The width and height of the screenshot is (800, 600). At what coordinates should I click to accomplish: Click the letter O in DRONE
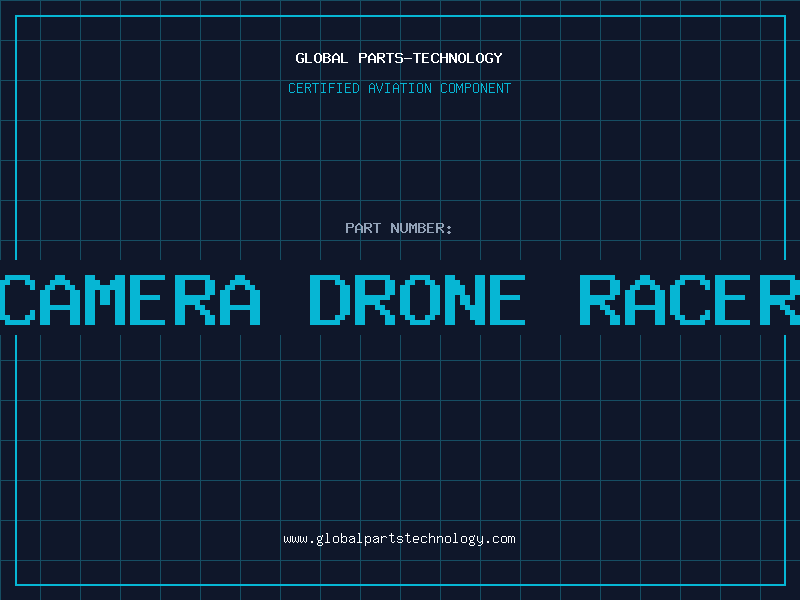(x=445, y=300)
